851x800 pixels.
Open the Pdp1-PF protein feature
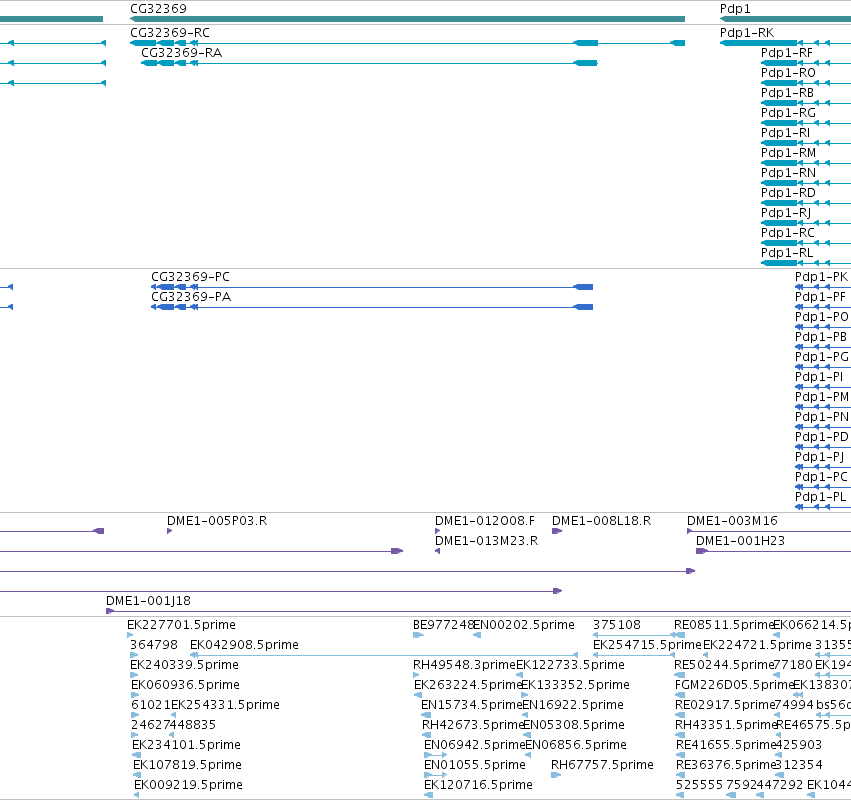coord(821,297)
